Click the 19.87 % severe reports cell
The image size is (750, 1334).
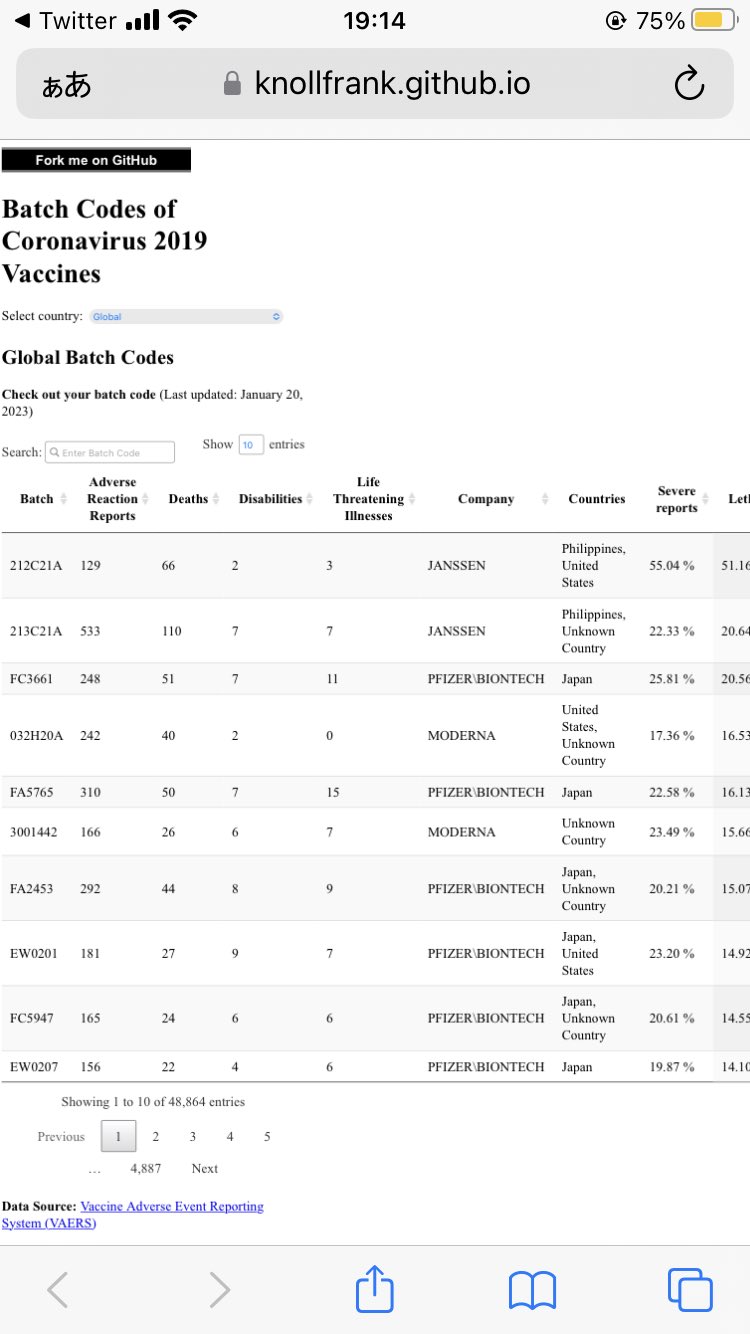[671, 1067]
